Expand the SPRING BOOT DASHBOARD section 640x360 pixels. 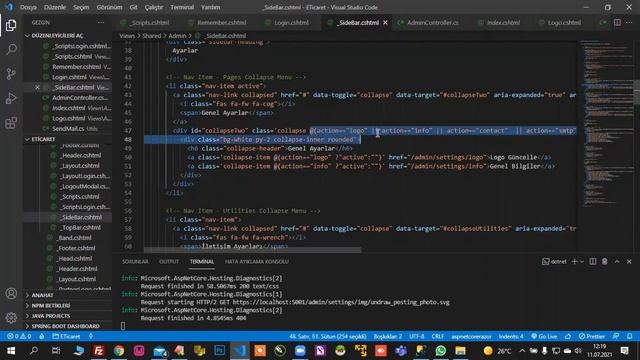coord(65,326)
